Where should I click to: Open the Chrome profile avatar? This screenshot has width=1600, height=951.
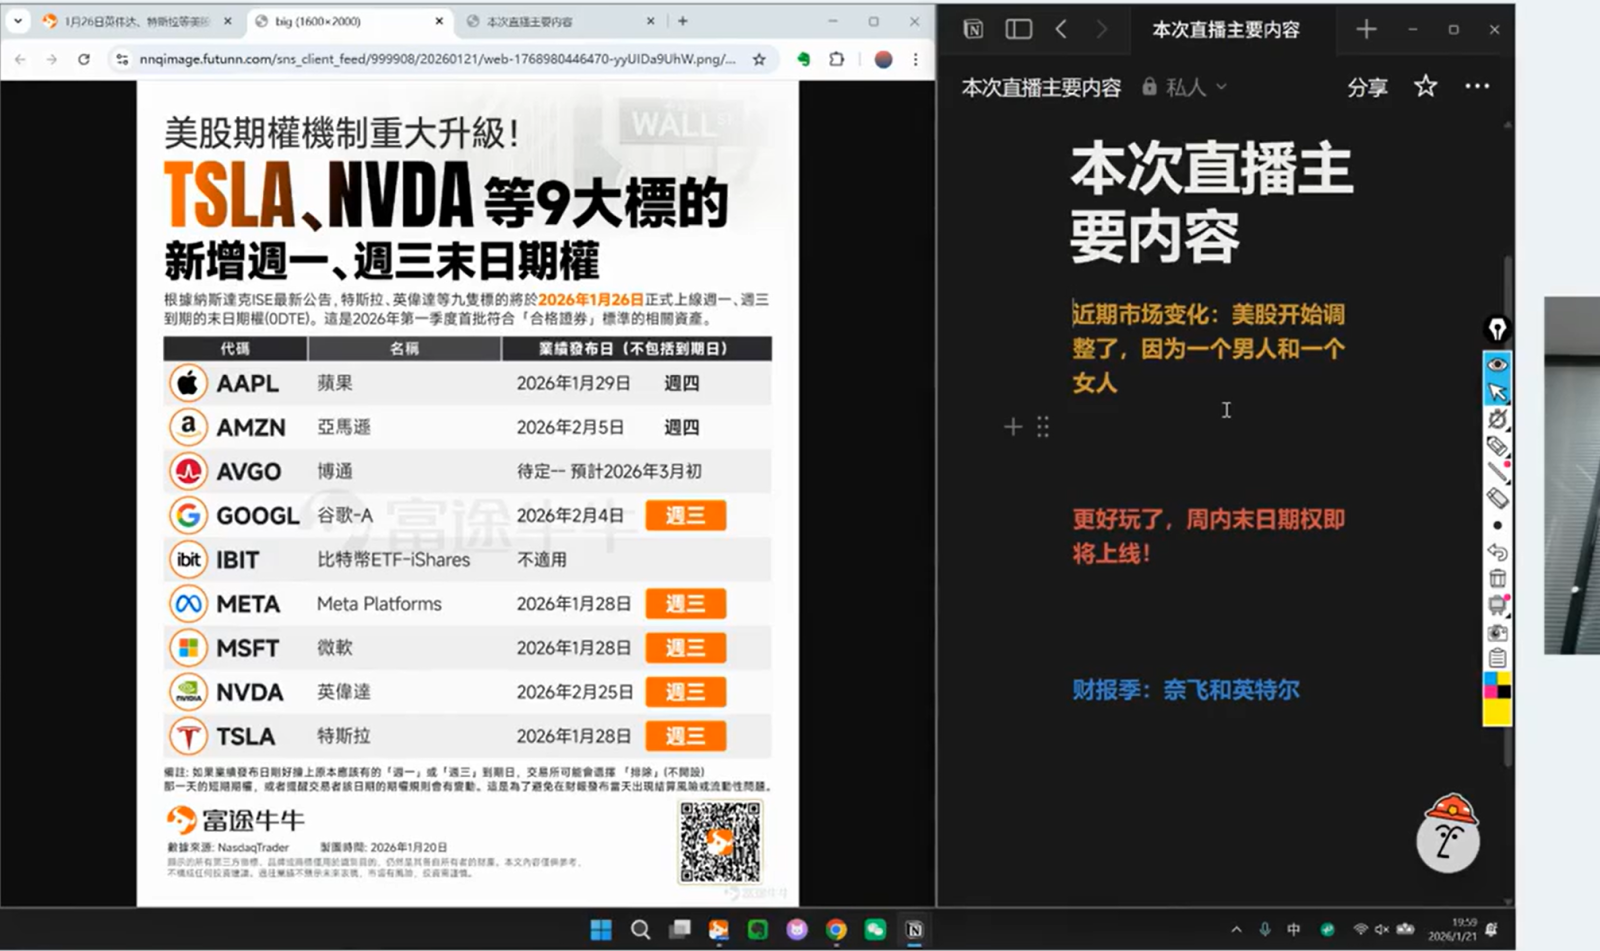pos(883,59)
